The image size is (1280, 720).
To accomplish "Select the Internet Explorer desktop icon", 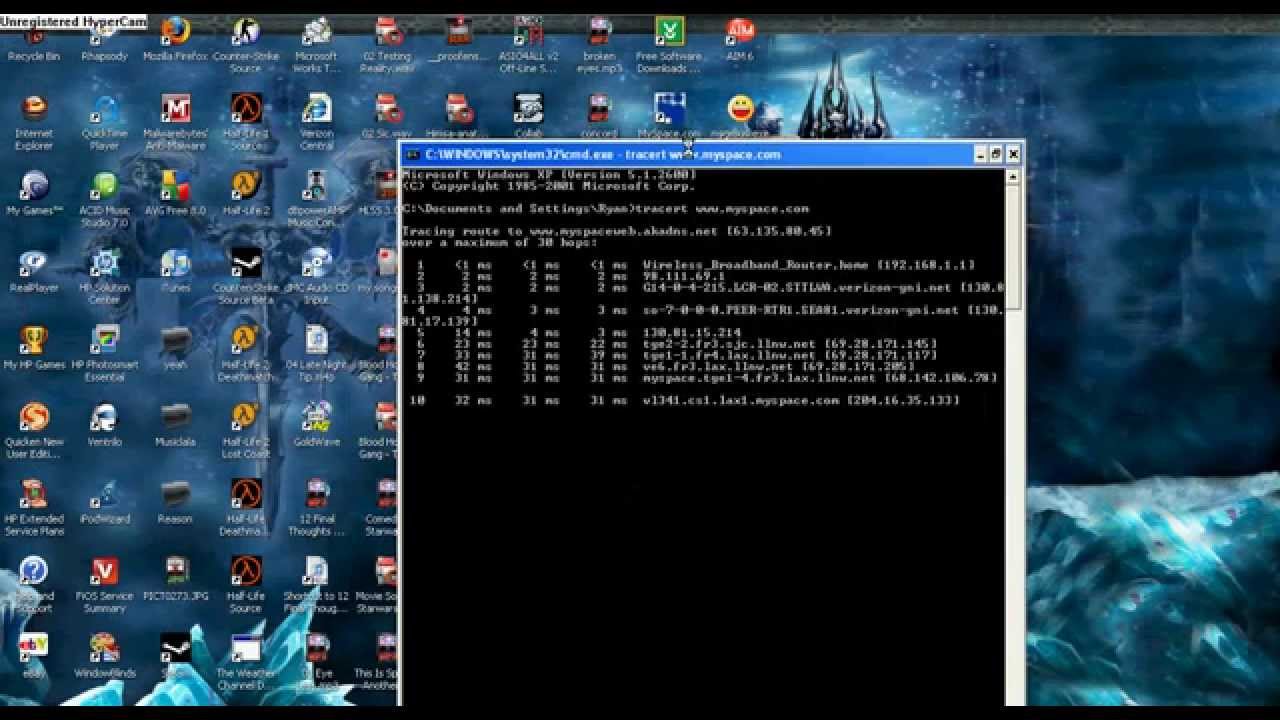I will pos(34,122).
